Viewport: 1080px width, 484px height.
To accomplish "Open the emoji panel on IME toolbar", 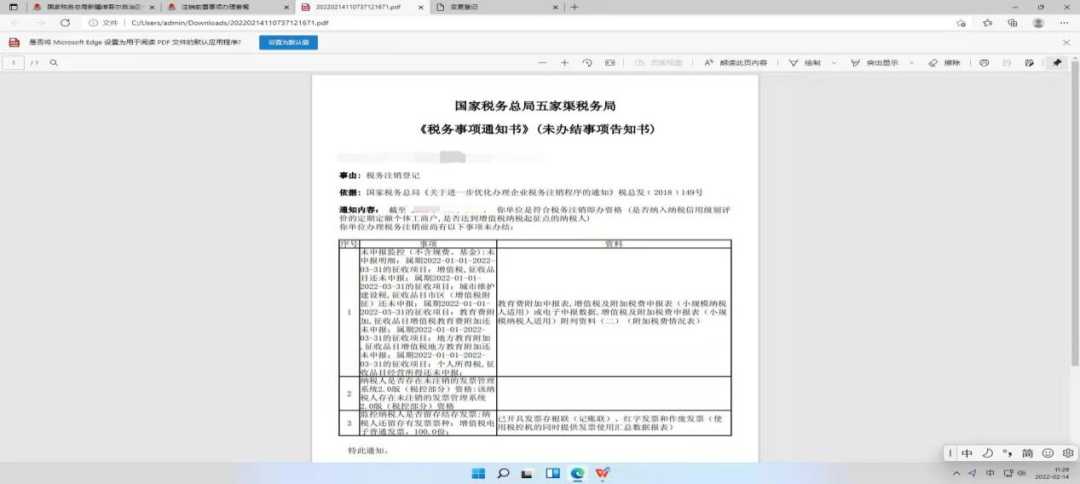I will 1048,453.
